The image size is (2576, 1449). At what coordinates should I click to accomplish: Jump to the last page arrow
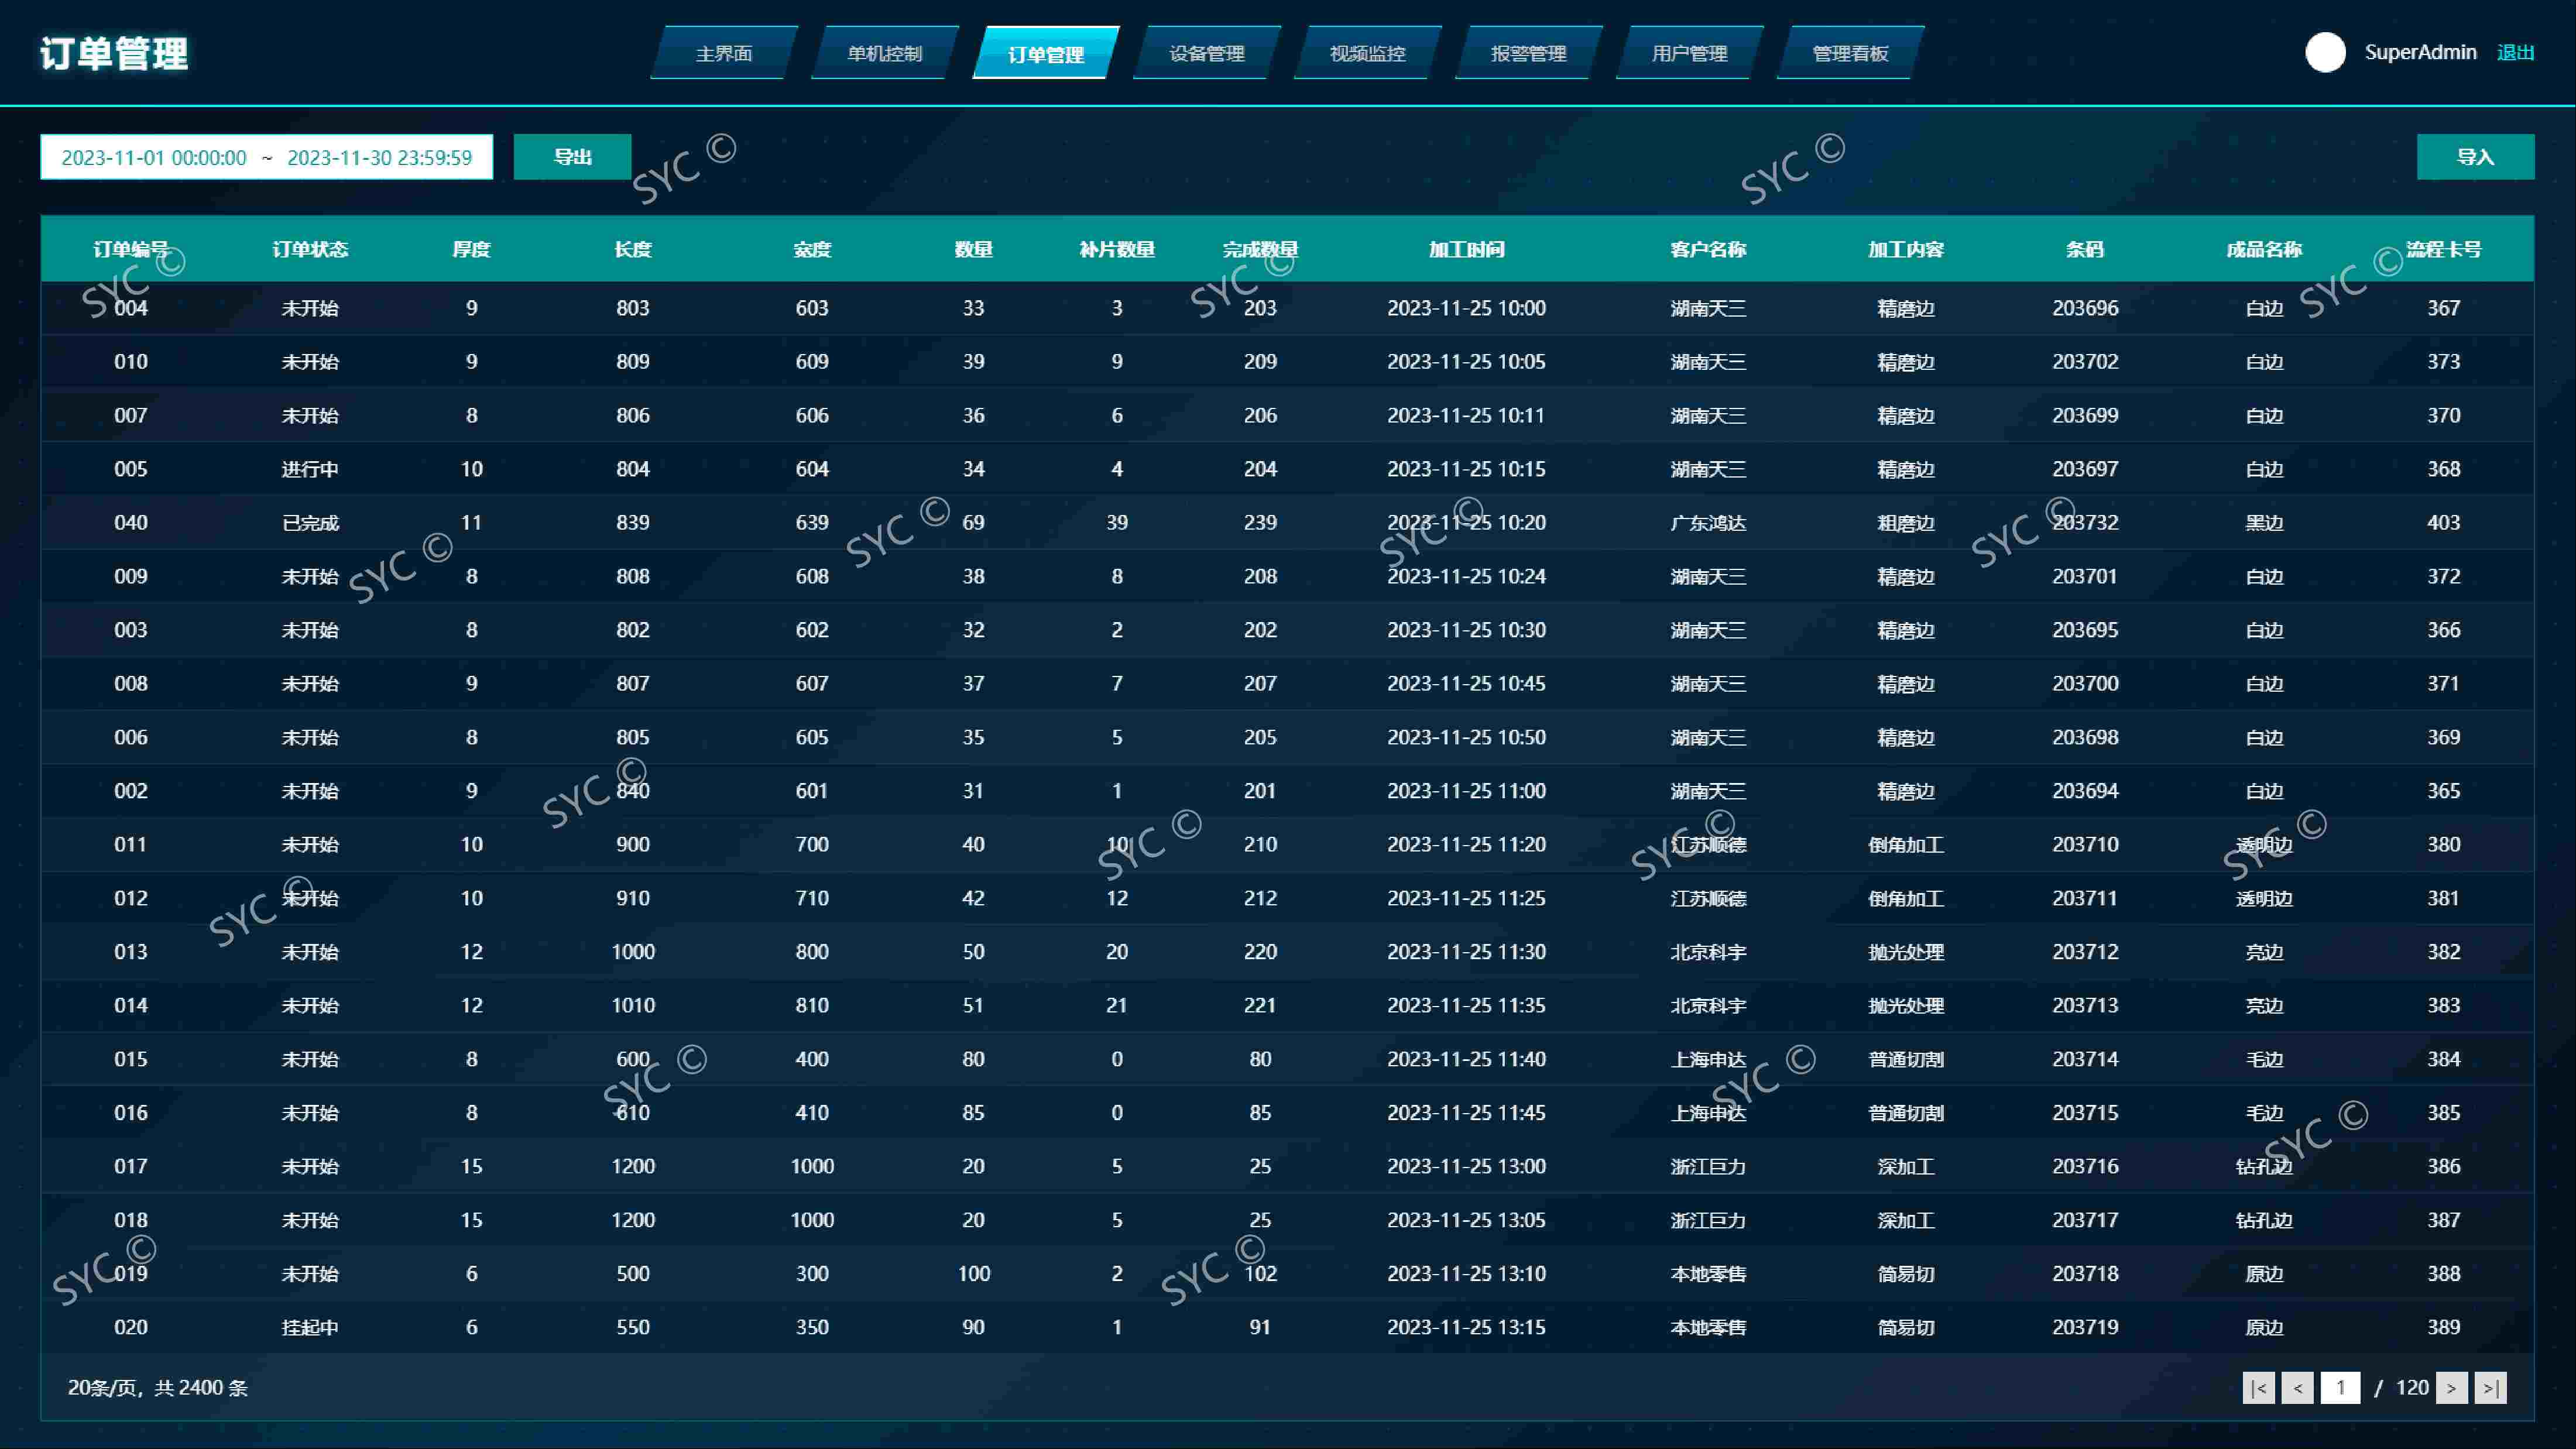[2490, 1387]
